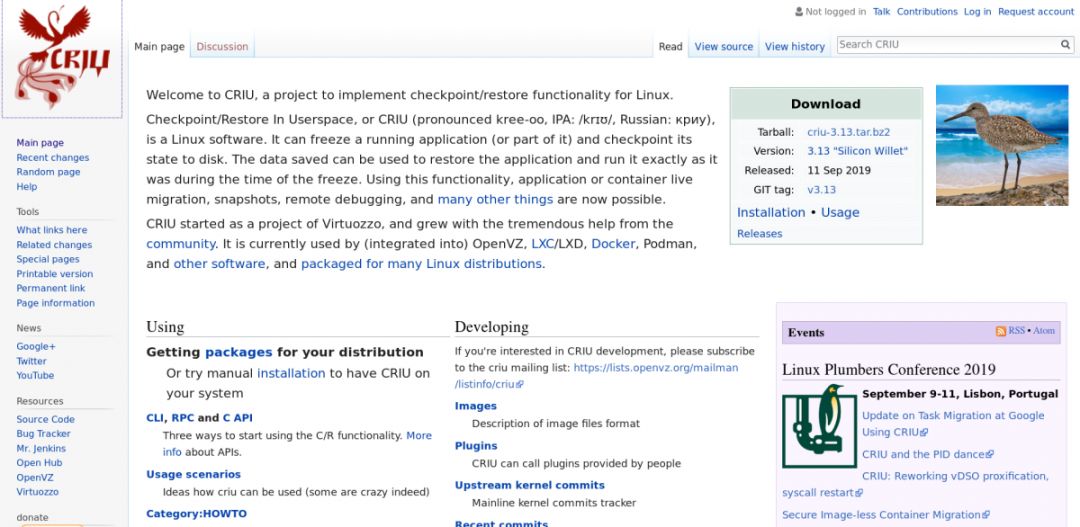Click OpenVZ in Resources sidebar

(34, 477)
